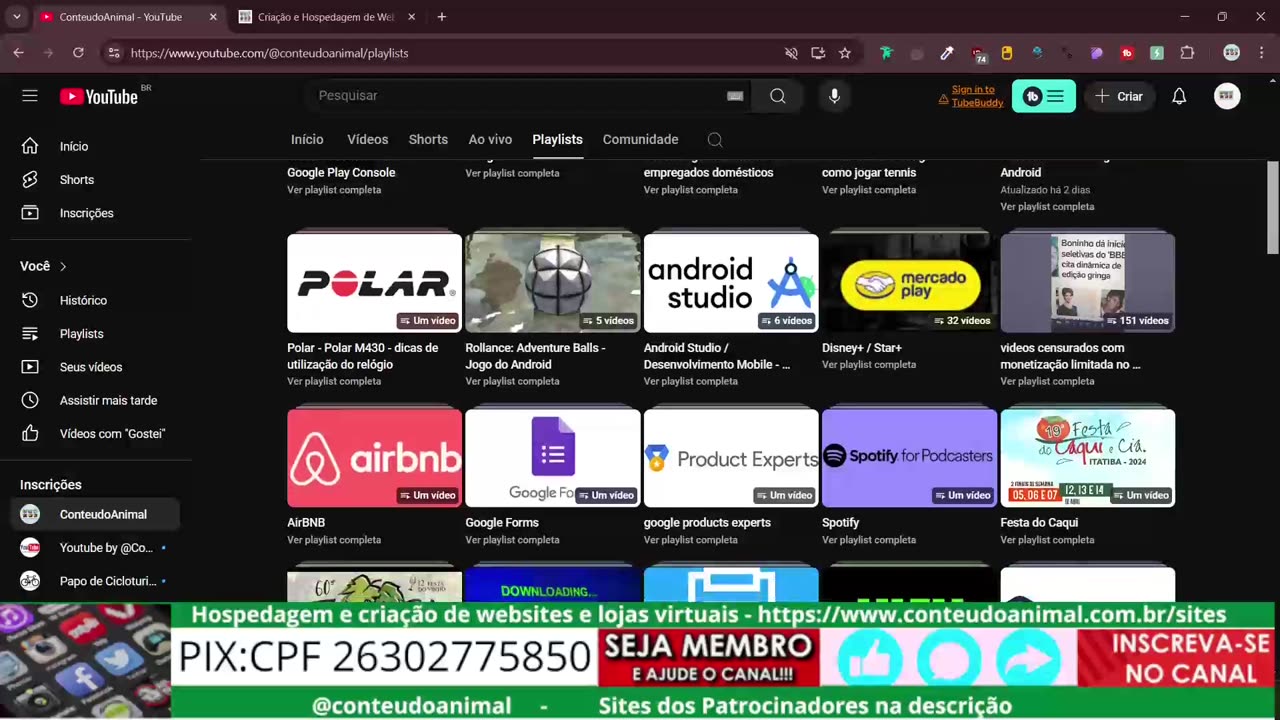The height and width of the screenshot is (720, 1280).
Task: Switch to the channel Shorts tab
Action: click(428, 140)
